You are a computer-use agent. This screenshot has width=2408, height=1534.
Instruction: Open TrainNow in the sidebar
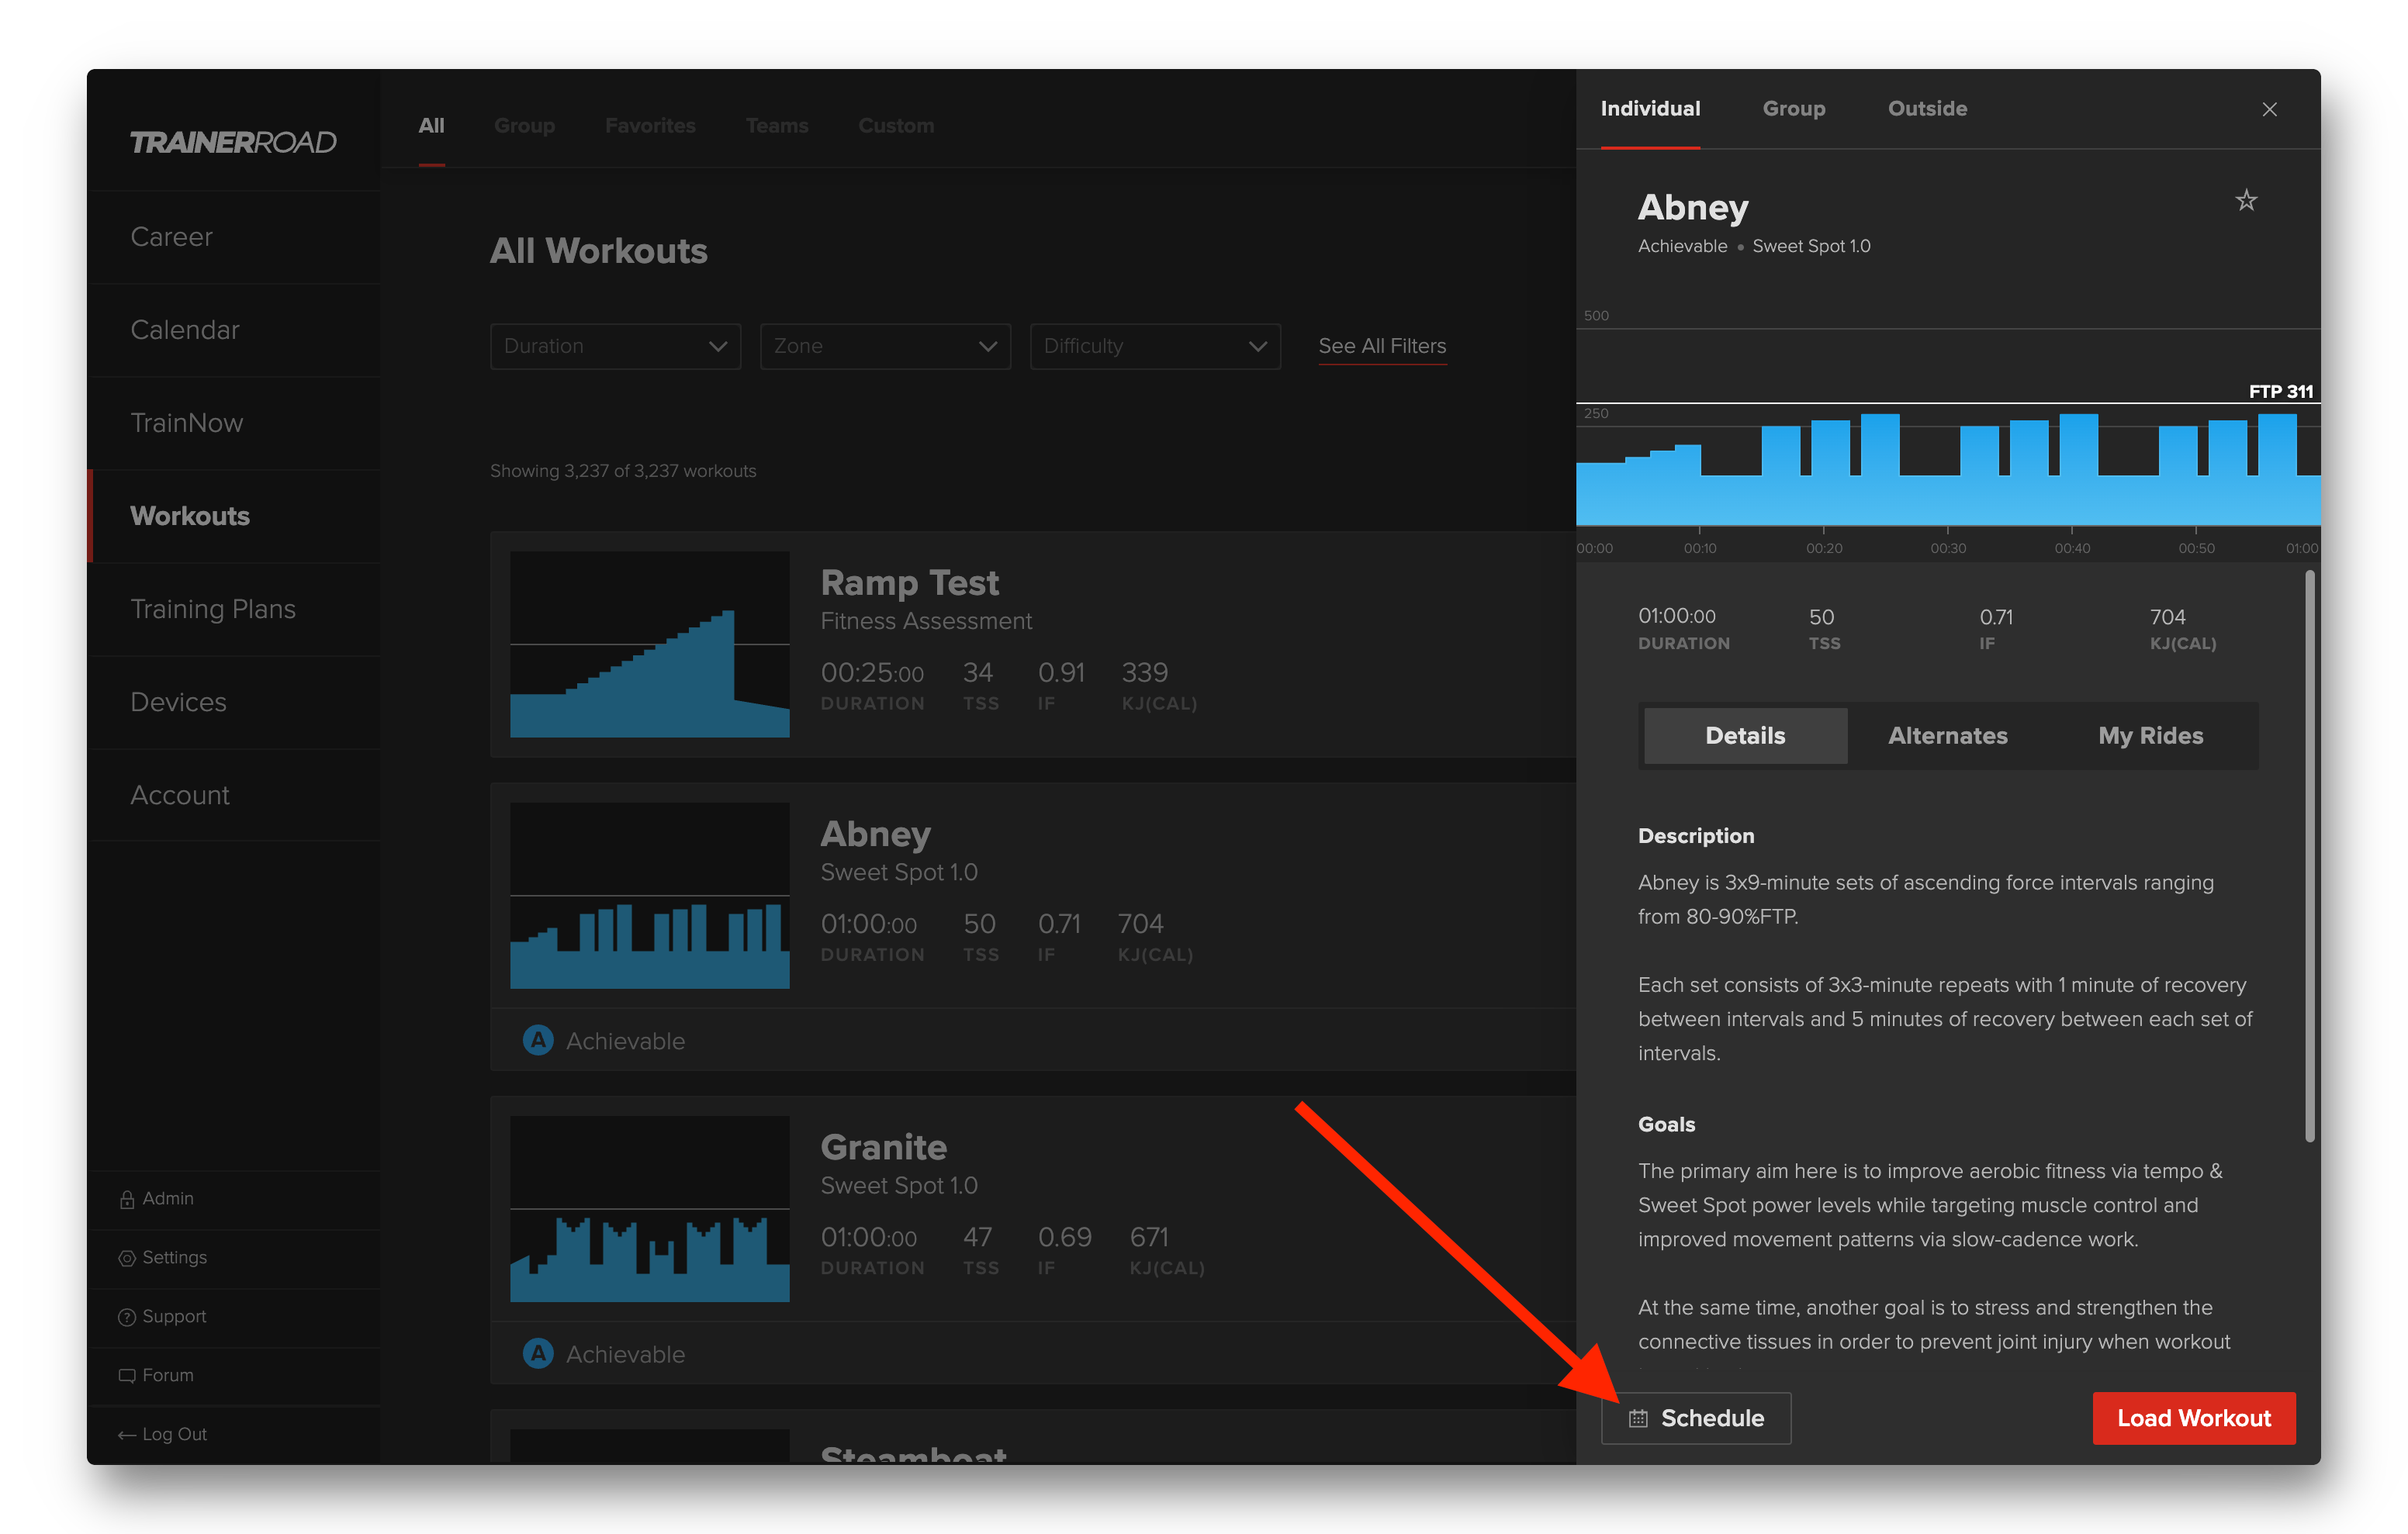234,423
